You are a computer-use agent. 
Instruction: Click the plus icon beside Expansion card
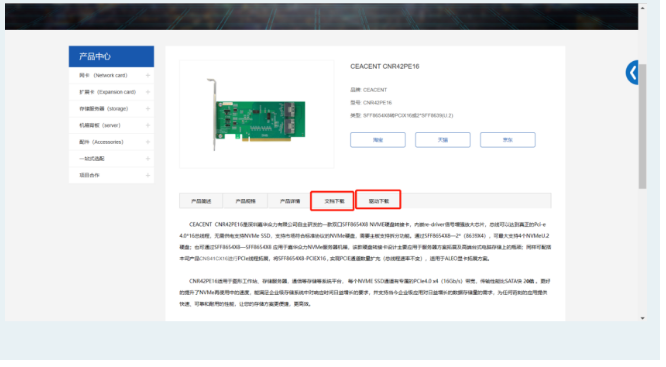(148, 92)
